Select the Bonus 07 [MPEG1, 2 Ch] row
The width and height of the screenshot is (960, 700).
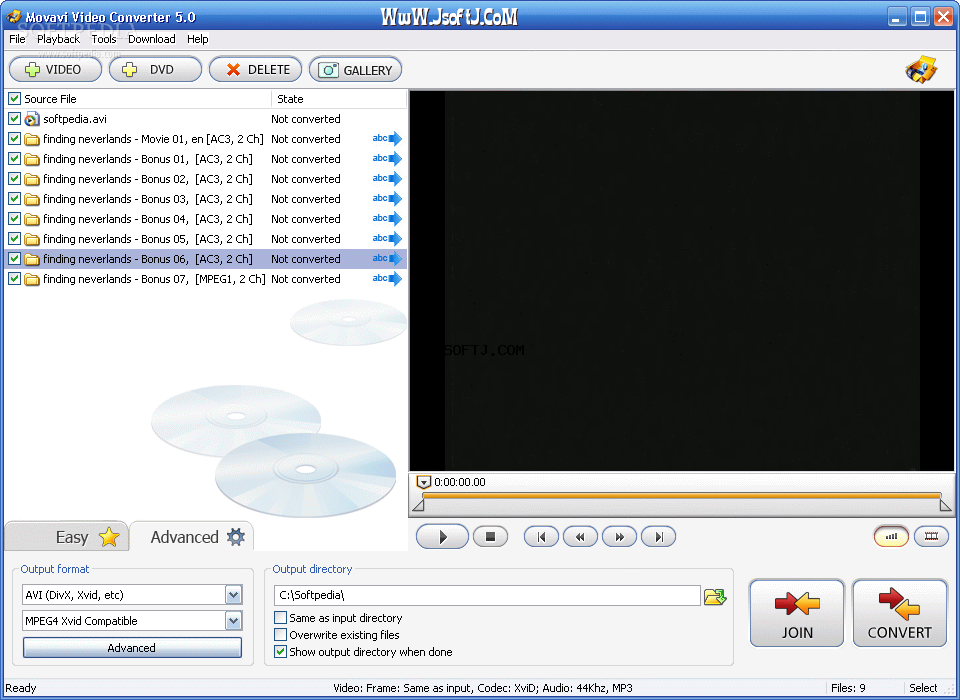coord(206,279)
